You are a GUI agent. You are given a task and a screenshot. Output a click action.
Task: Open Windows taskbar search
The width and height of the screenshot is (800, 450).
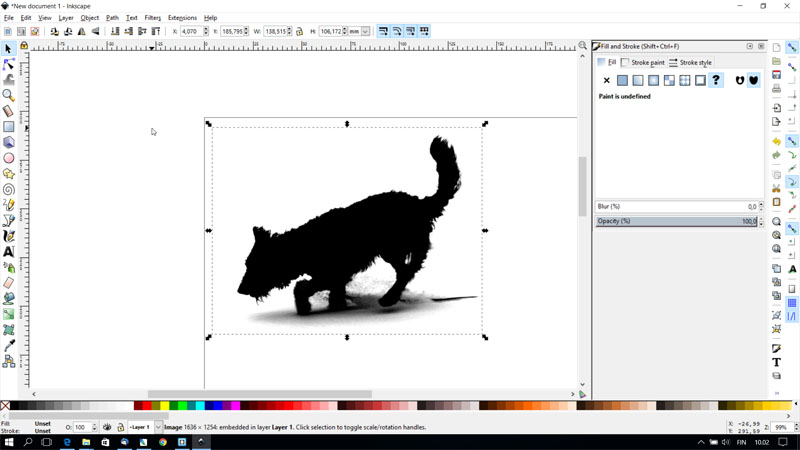click(28, 442)
